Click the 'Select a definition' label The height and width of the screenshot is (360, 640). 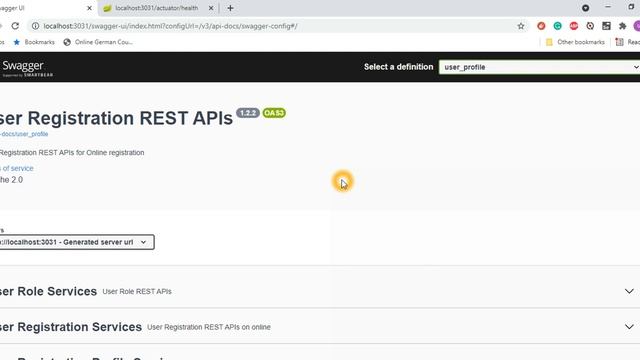click(398, 67)
